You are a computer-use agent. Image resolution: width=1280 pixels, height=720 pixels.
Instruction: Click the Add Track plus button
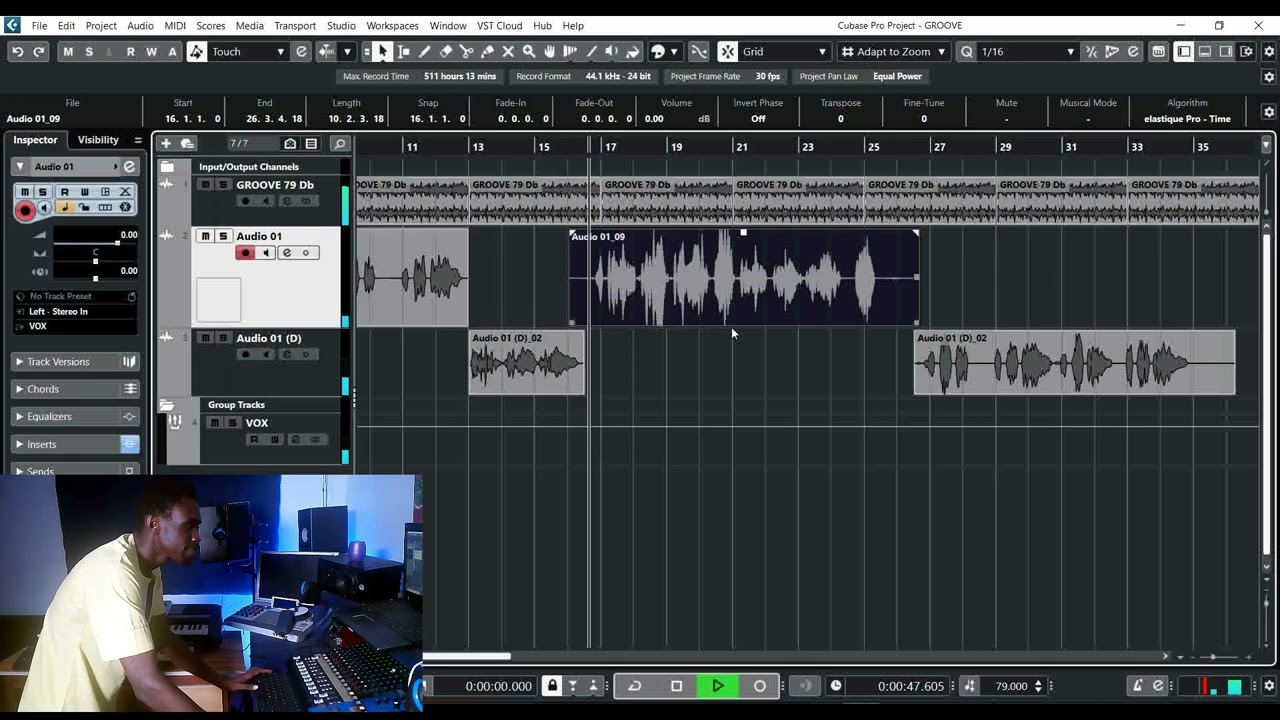166,144
